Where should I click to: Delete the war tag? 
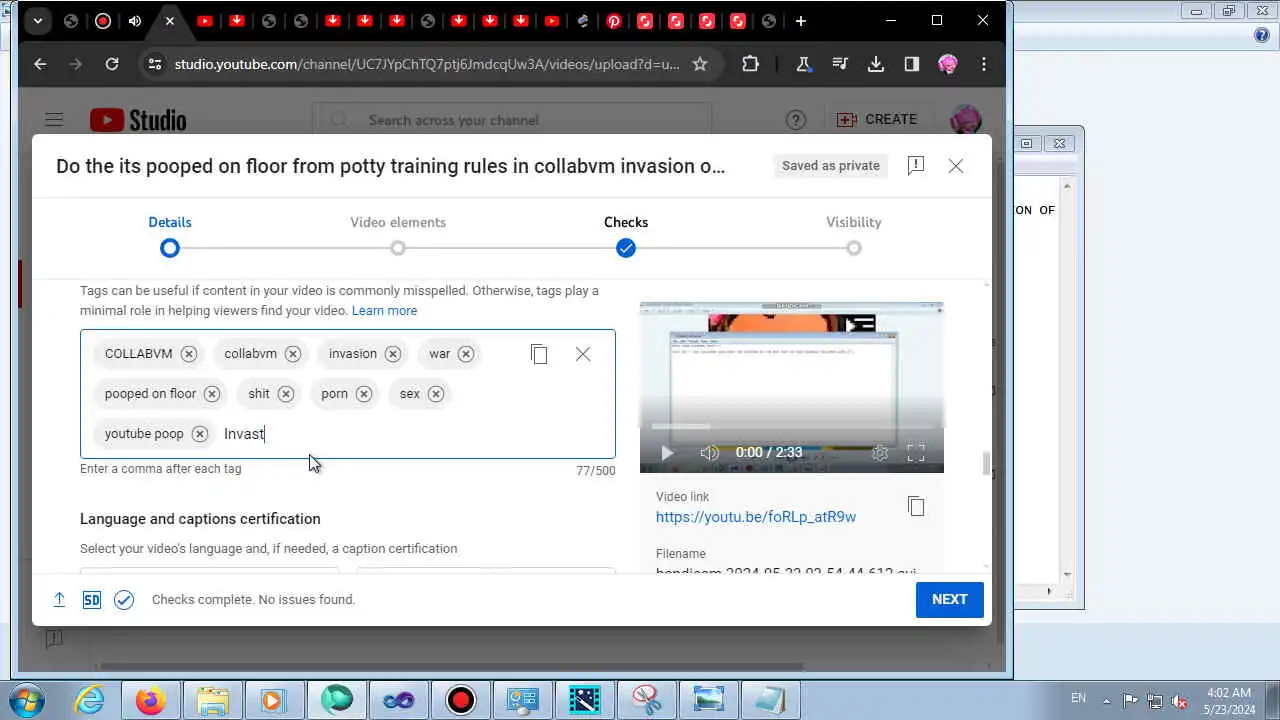pyautogui.click(x=466, y=354)
